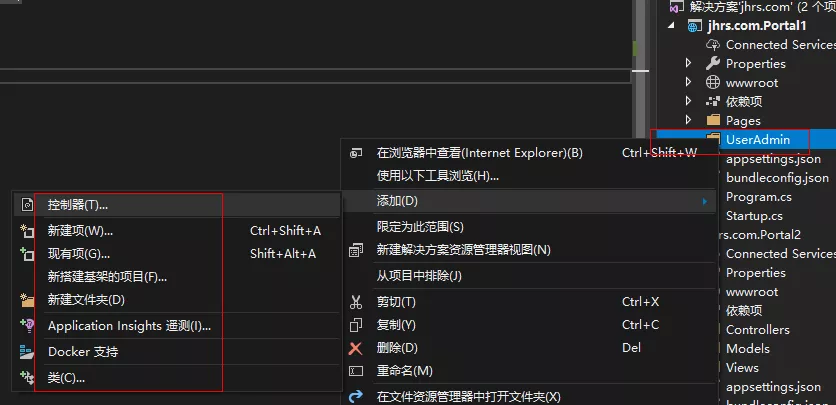Click the globe icon of wwwroot under Portal1
This screenshot has height=405, width=836.
pos(713,83)
